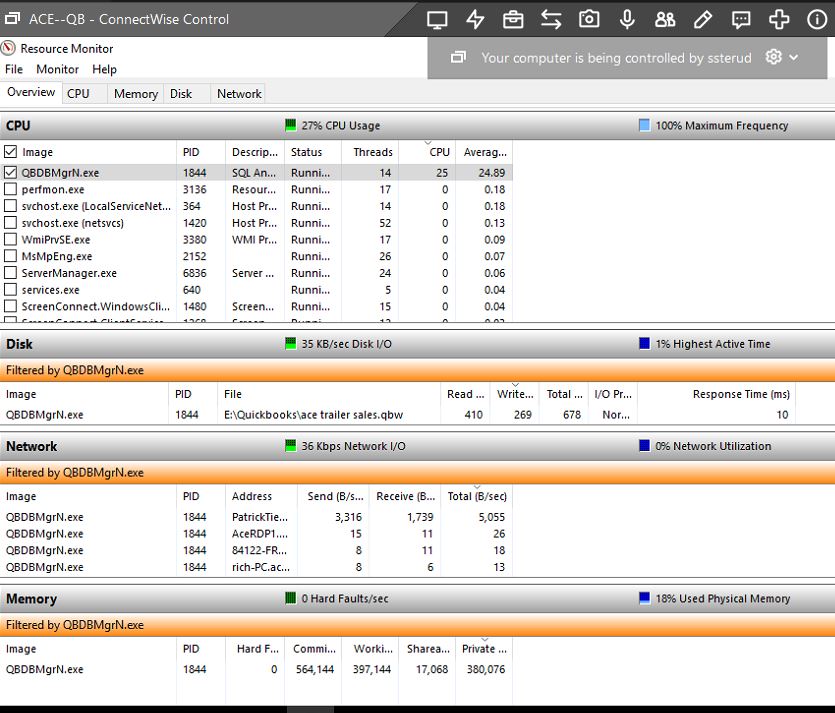Capture a screenshot with the camera icon
Image resolution: width=835 pixels, height=713 pixels.
point(589,19)
